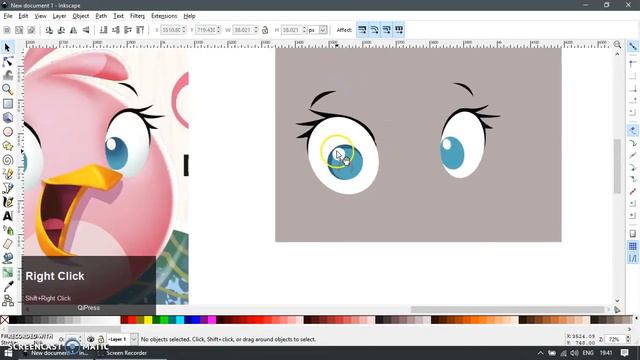
Task: Select the Bezier pen tool
Action: (7, 188)
